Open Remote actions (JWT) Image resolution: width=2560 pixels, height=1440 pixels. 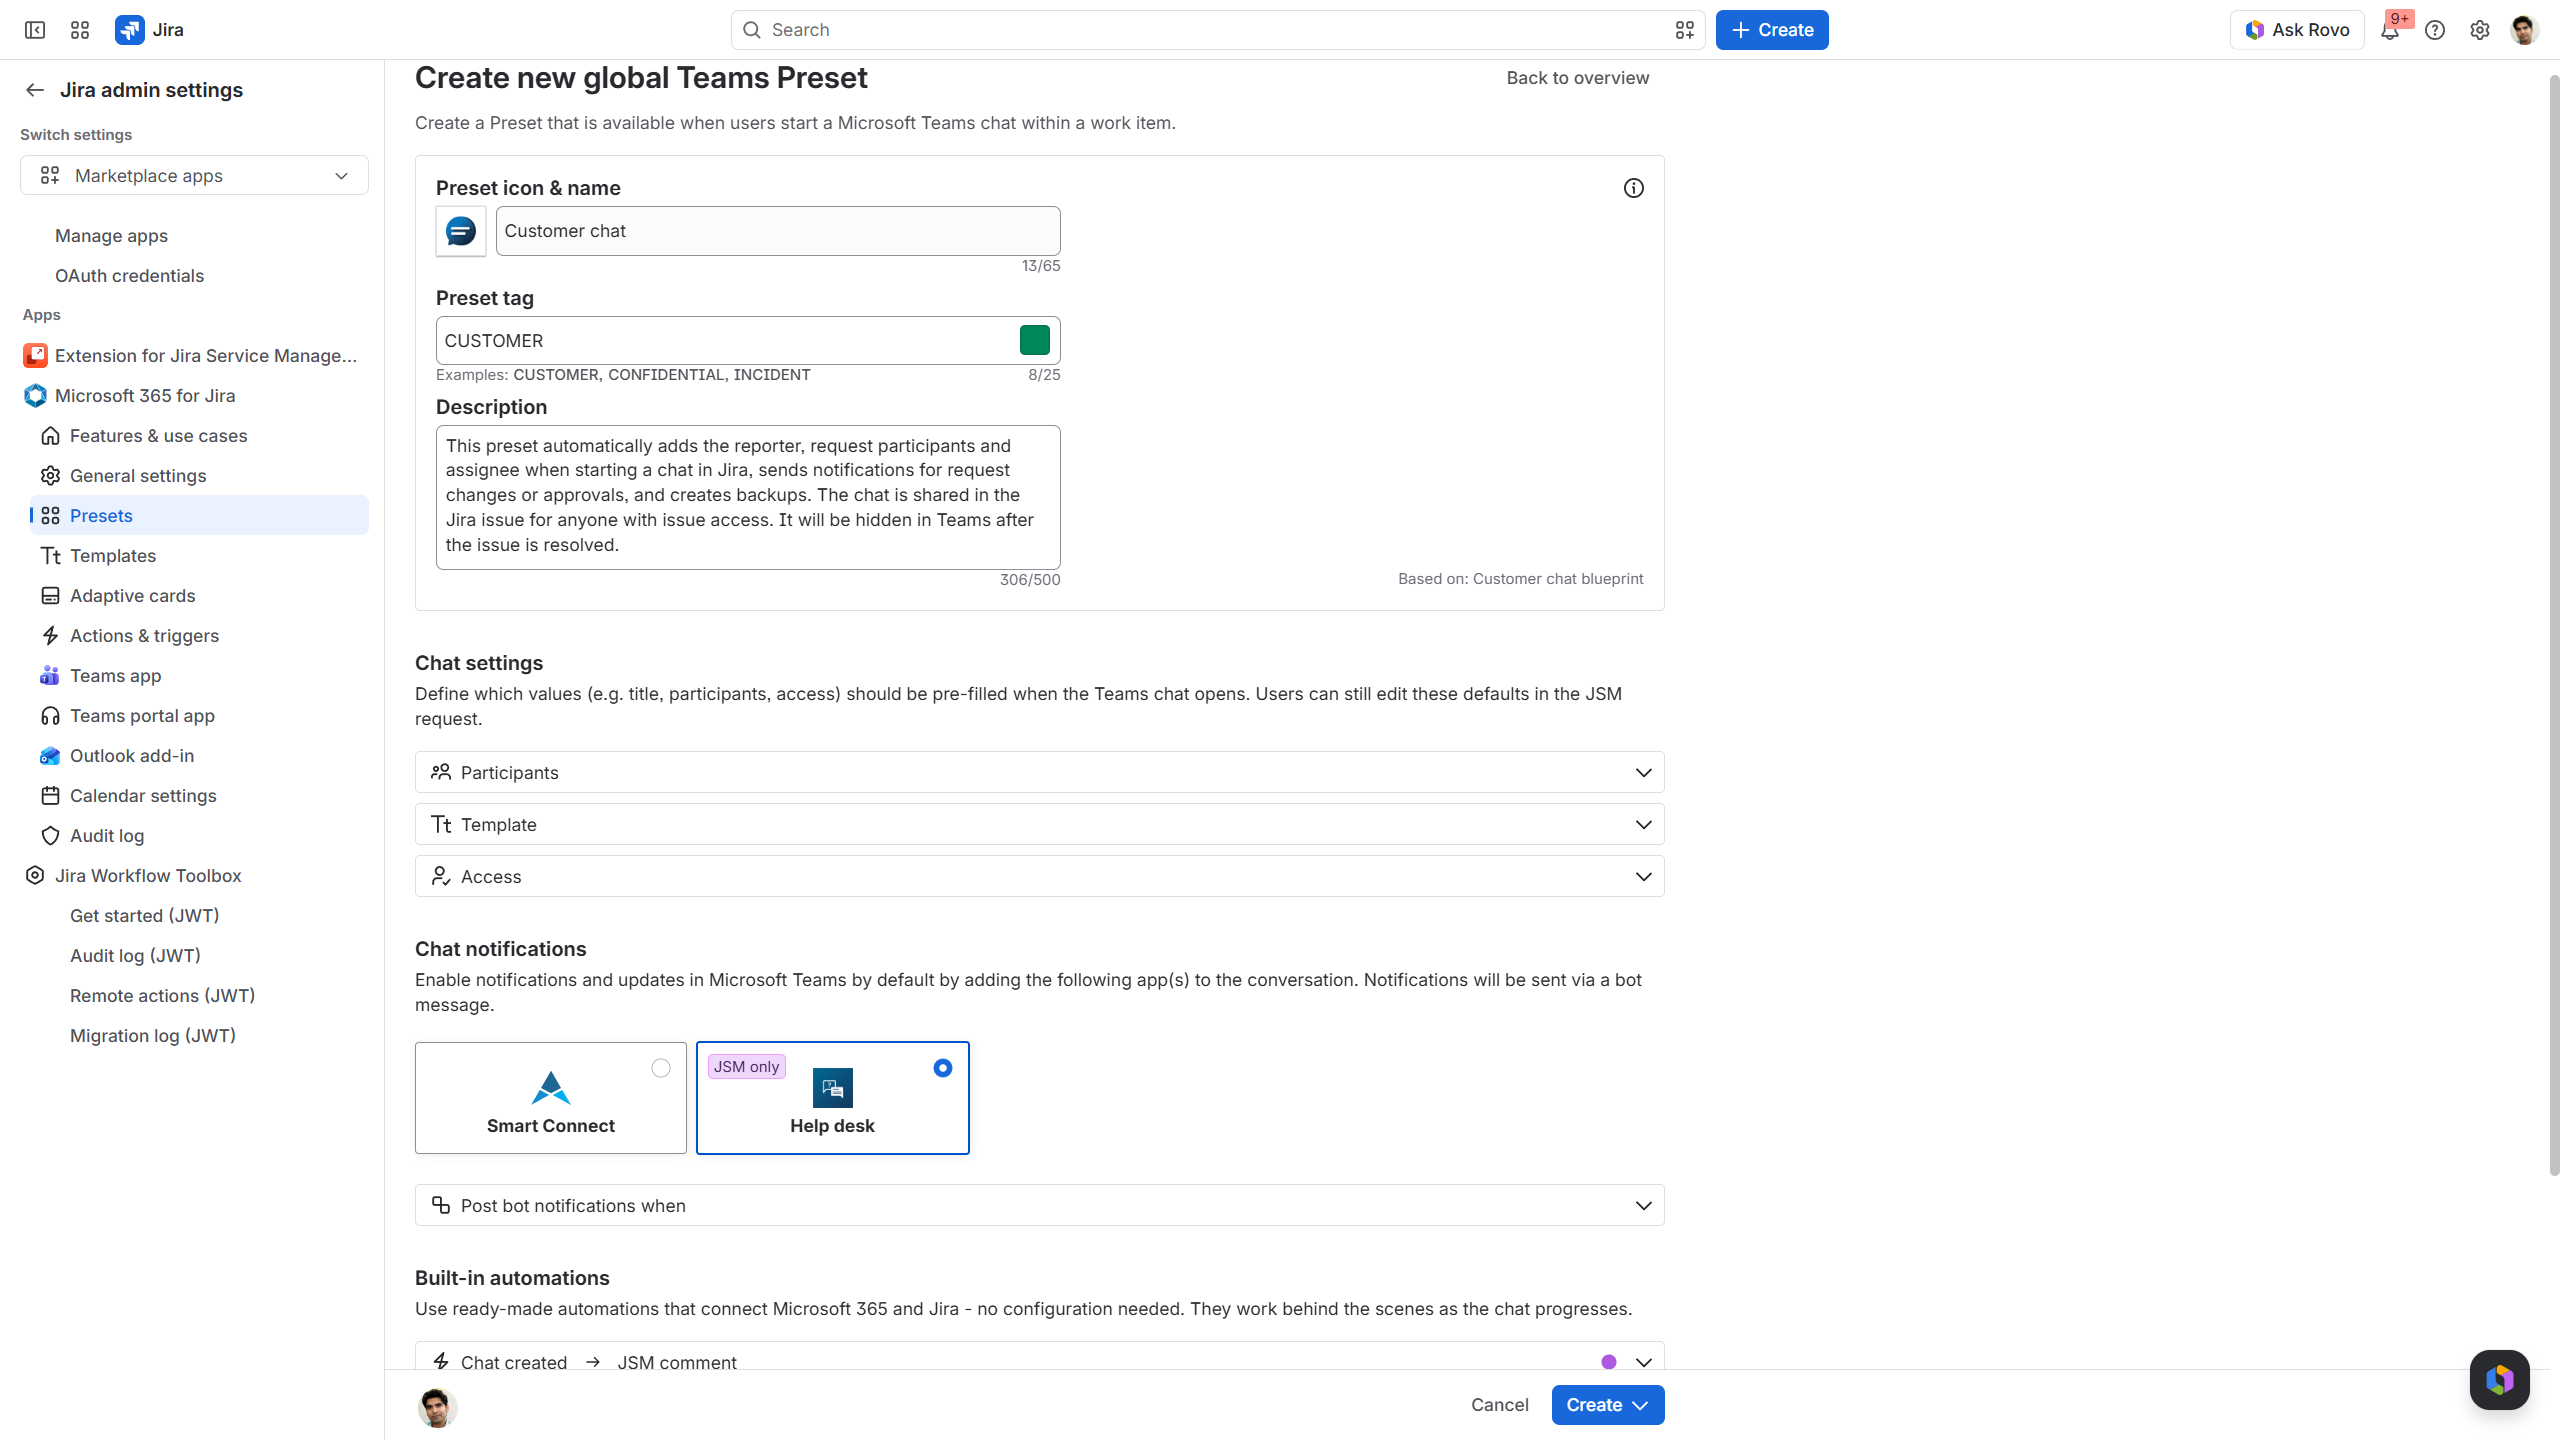point(162,995)
